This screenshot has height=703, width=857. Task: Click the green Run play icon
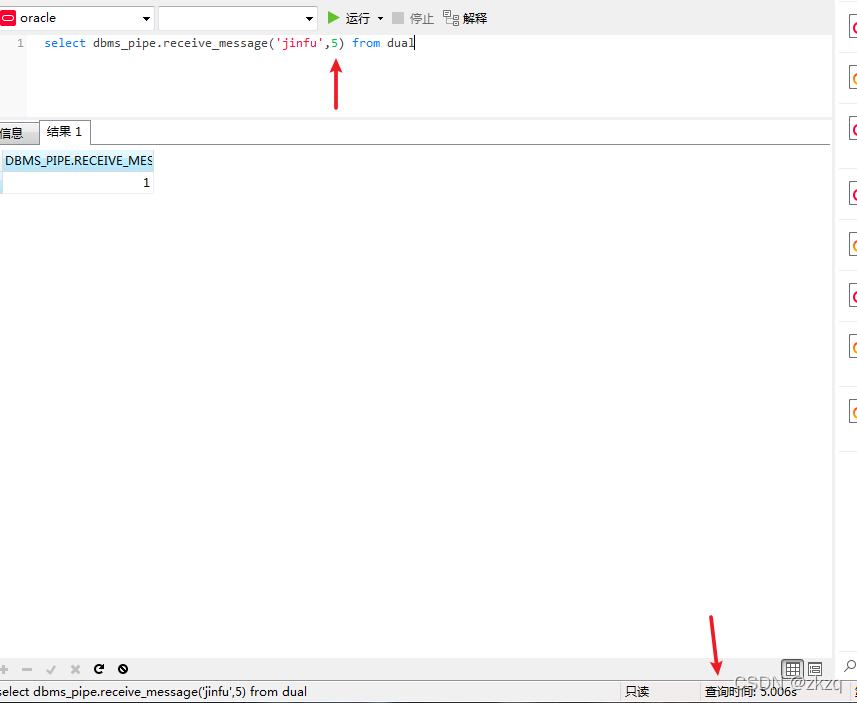[x=333, y=18]
